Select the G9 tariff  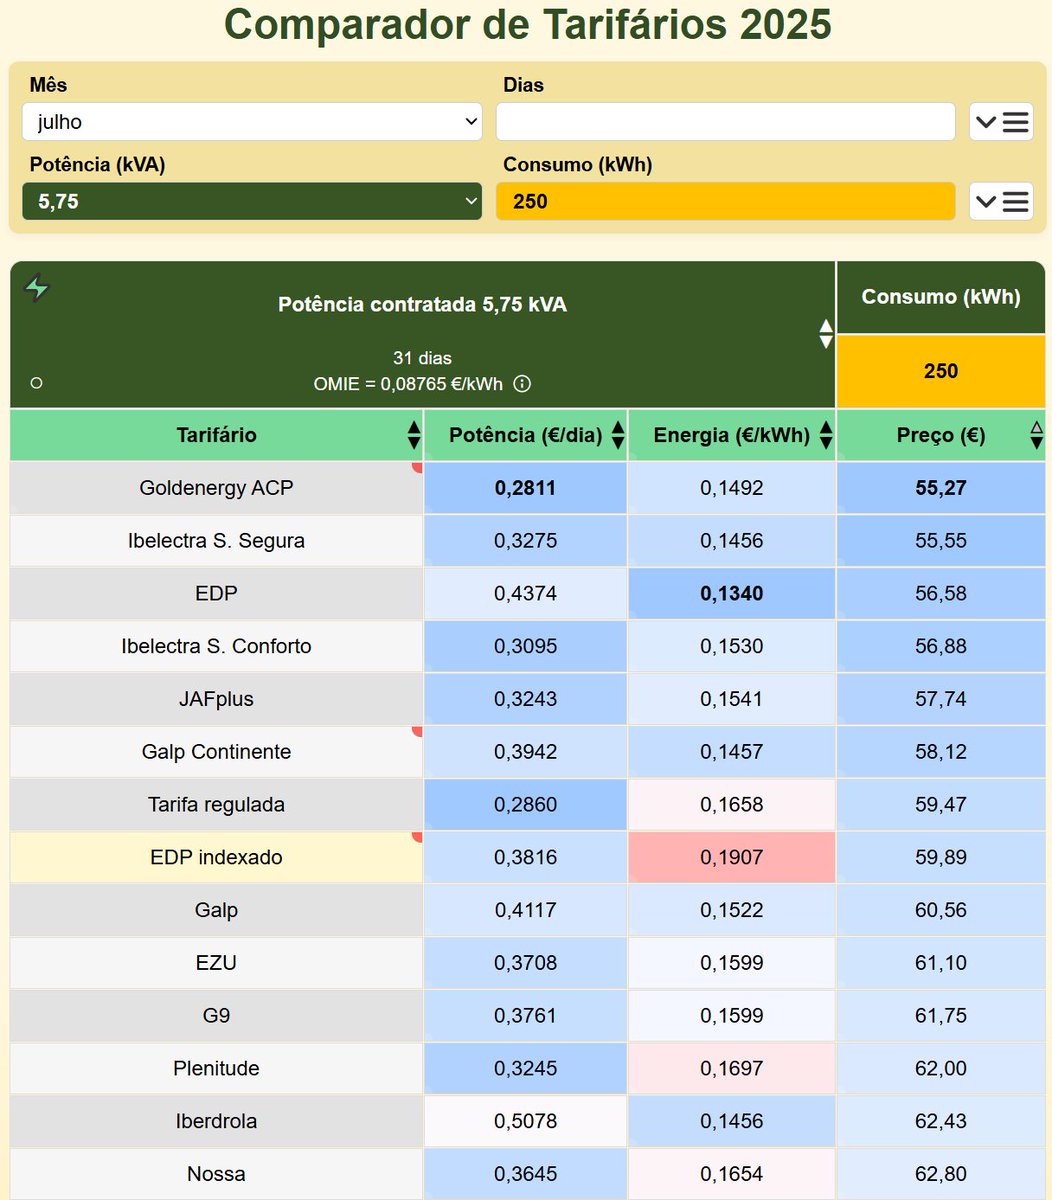tap(217, 1016)
